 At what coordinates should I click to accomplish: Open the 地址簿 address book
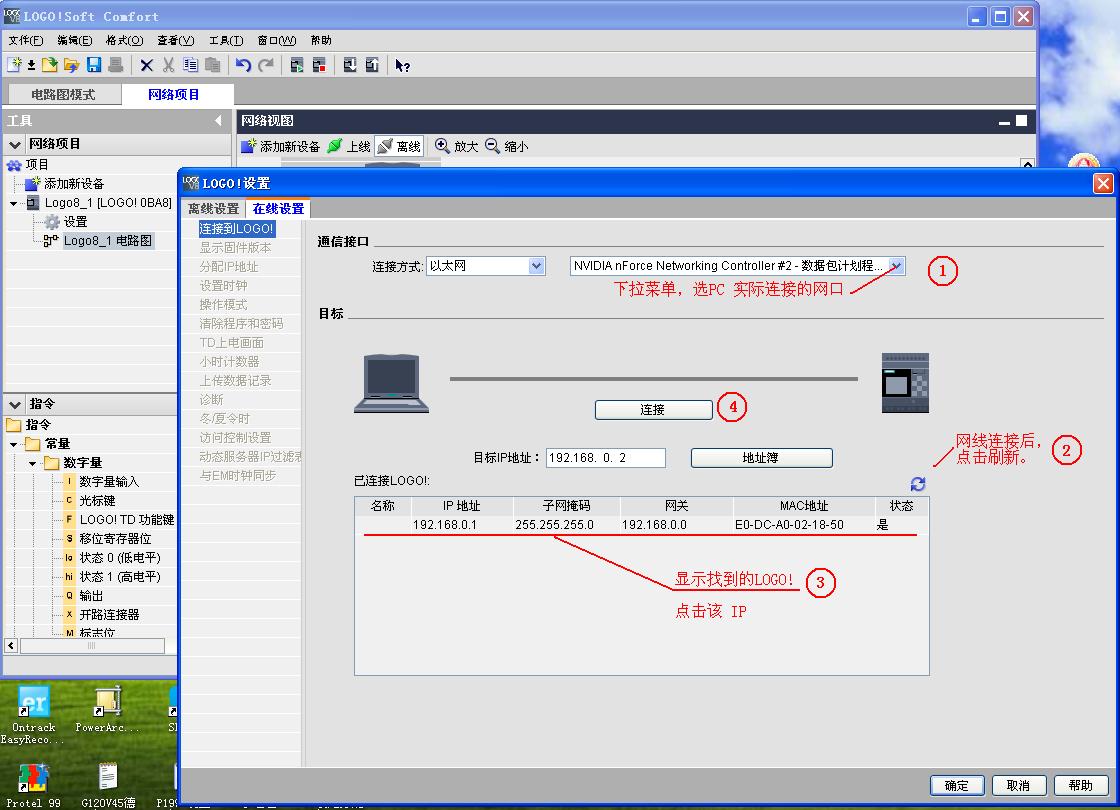pyautogui.click(x=761, y=458)
